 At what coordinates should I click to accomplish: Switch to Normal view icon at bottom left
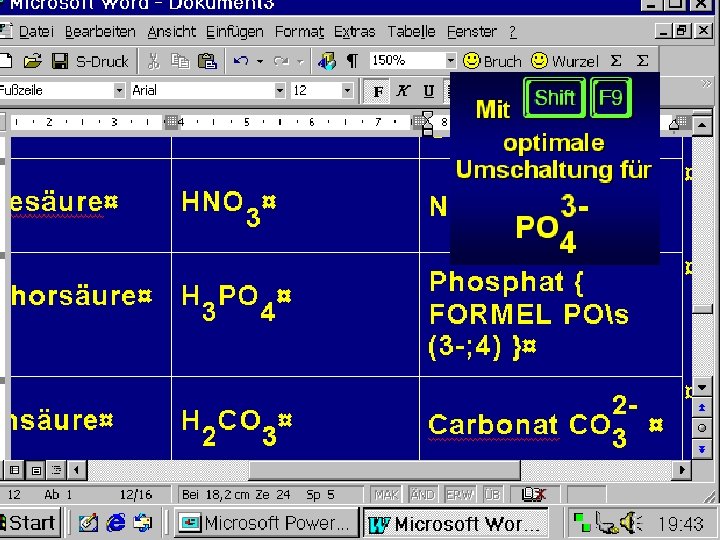[14, 470]
